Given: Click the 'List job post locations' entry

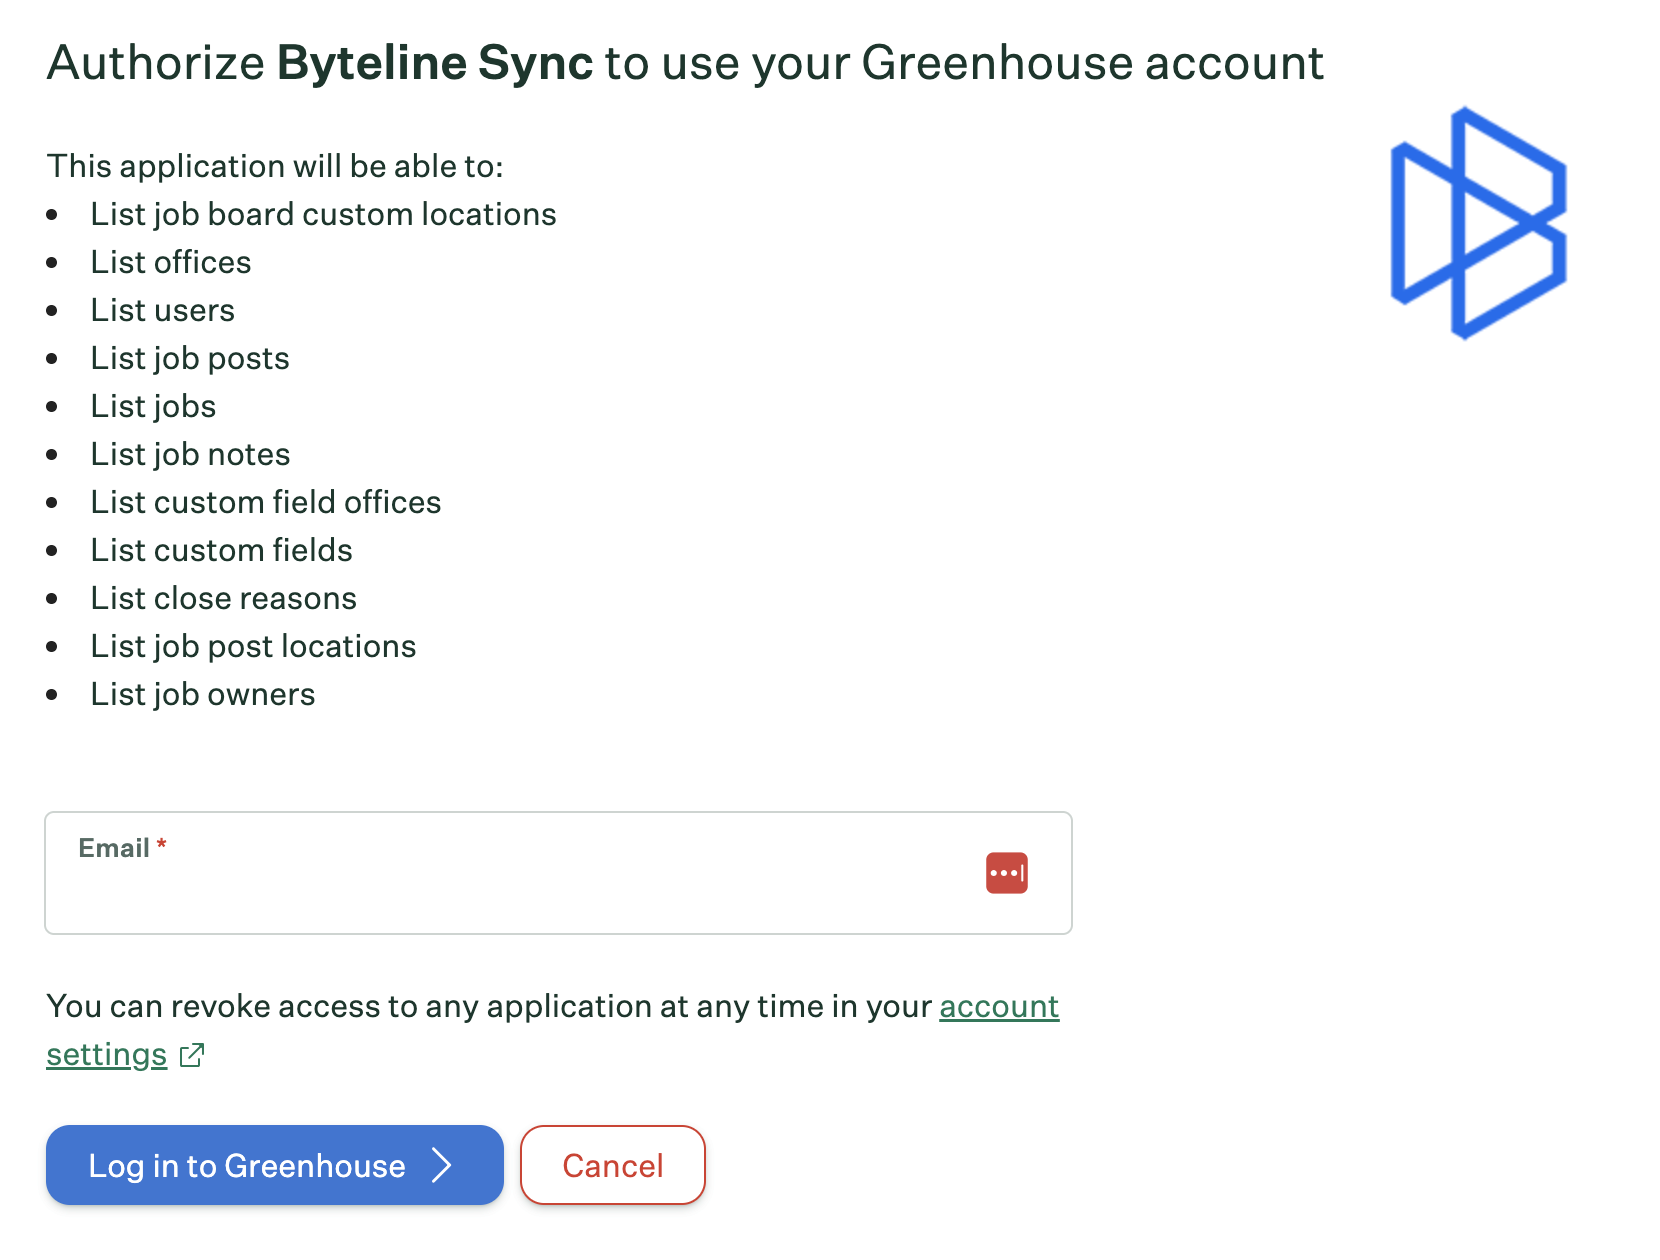Looking at the screenshot, I should [x=253, y=646].
